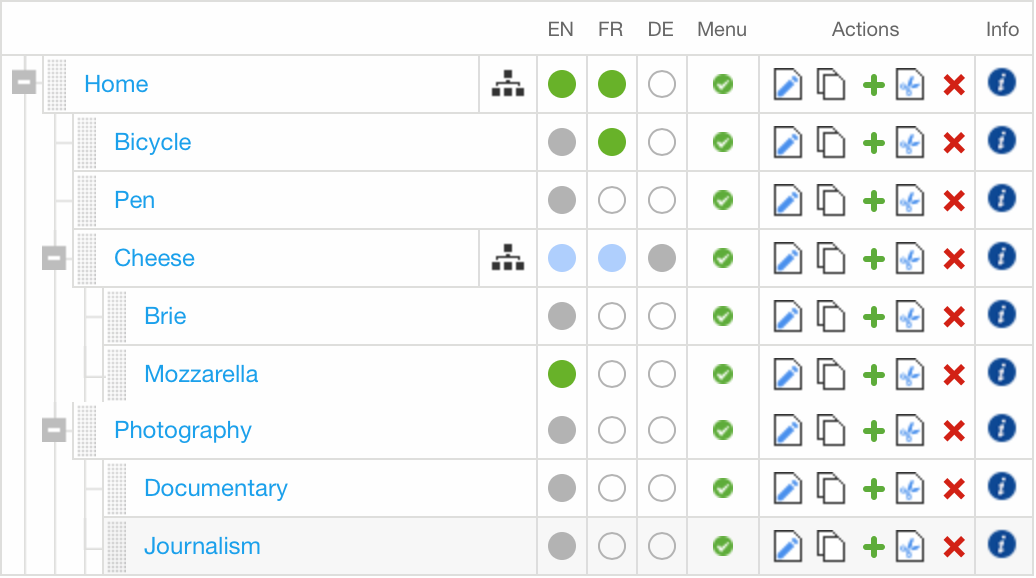Image resolution: width=1036 pixels, height=578 pixels.
Task: Click the sitemap icon in Cheese row
Action: click(x=508, y=259)
